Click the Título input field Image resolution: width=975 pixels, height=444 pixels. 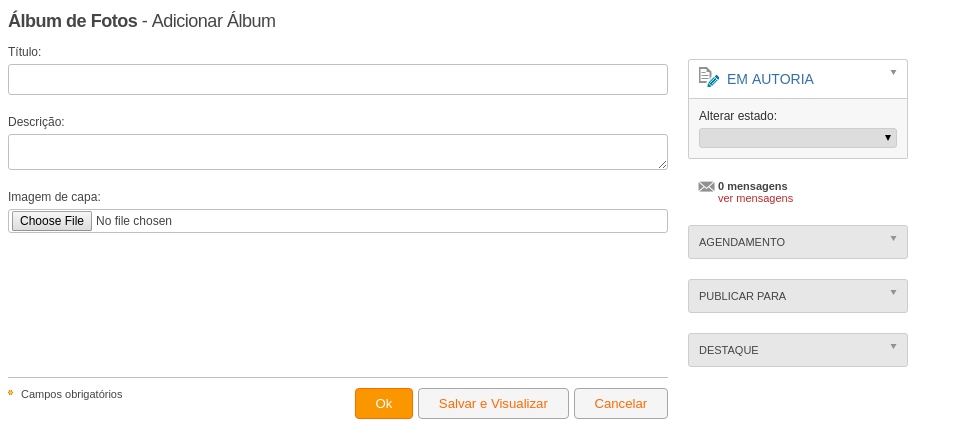pos(338,80)
